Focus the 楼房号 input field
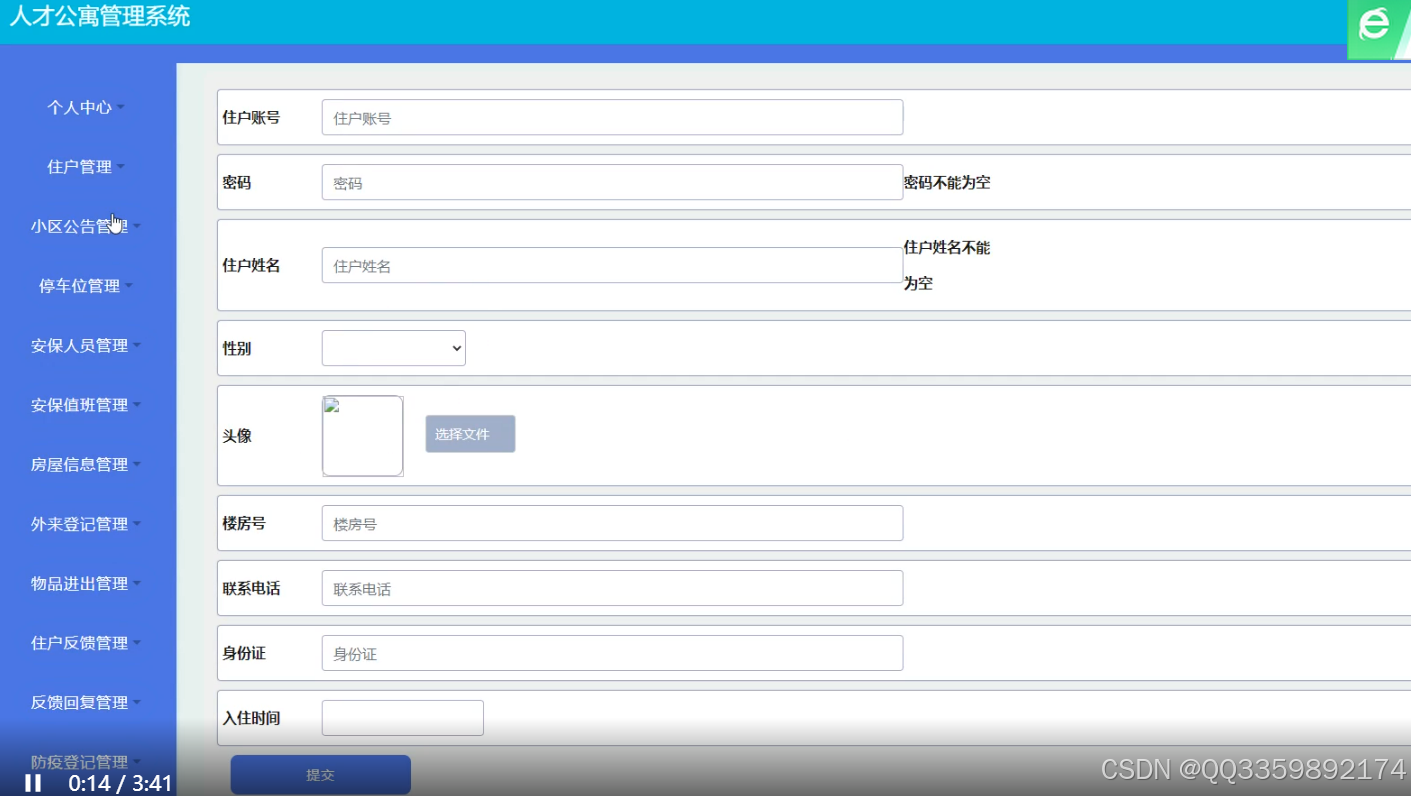This screenshot has width=1411, height=796. [x=612, y=523]
